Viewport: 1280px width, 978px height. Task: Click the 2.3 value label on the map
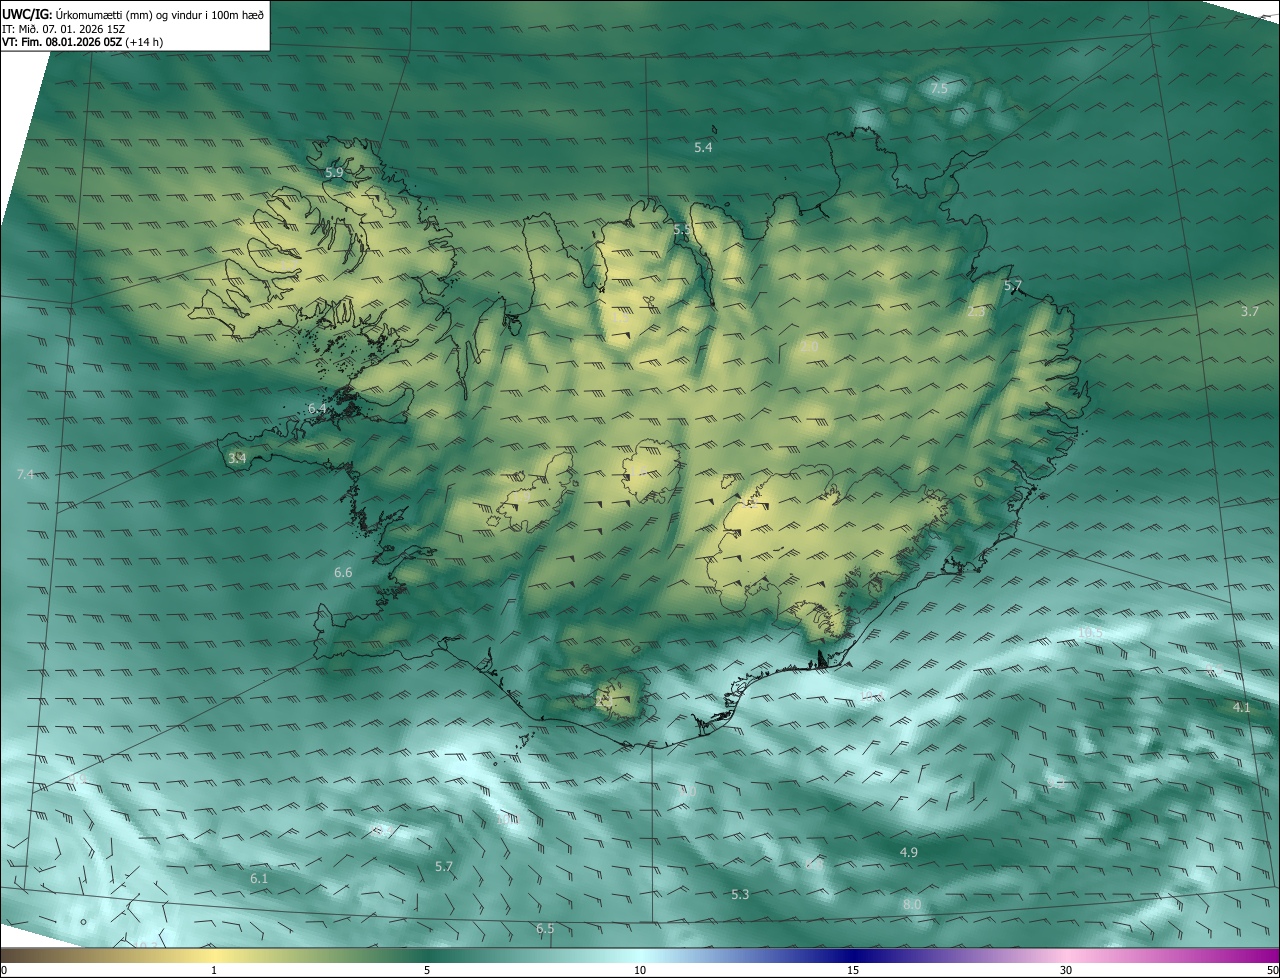coord(976,312)
